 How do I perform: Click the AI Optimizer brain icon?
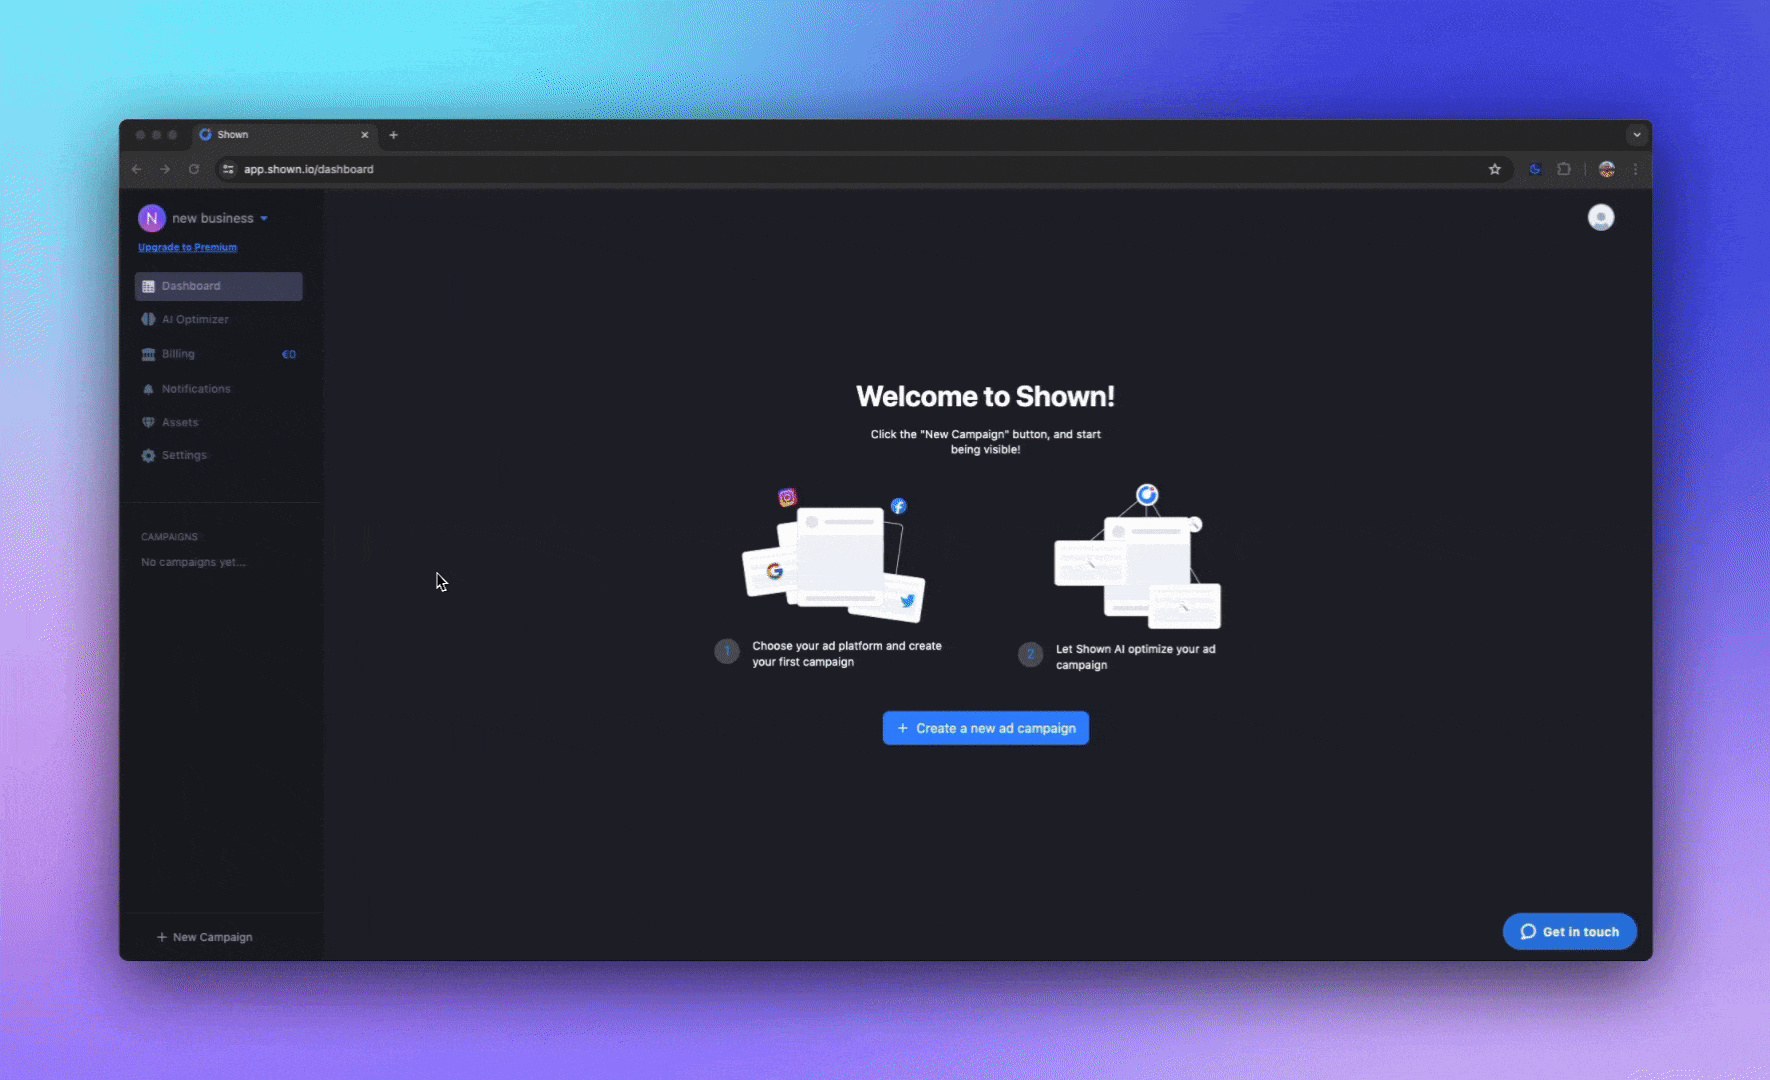[148, 320]
